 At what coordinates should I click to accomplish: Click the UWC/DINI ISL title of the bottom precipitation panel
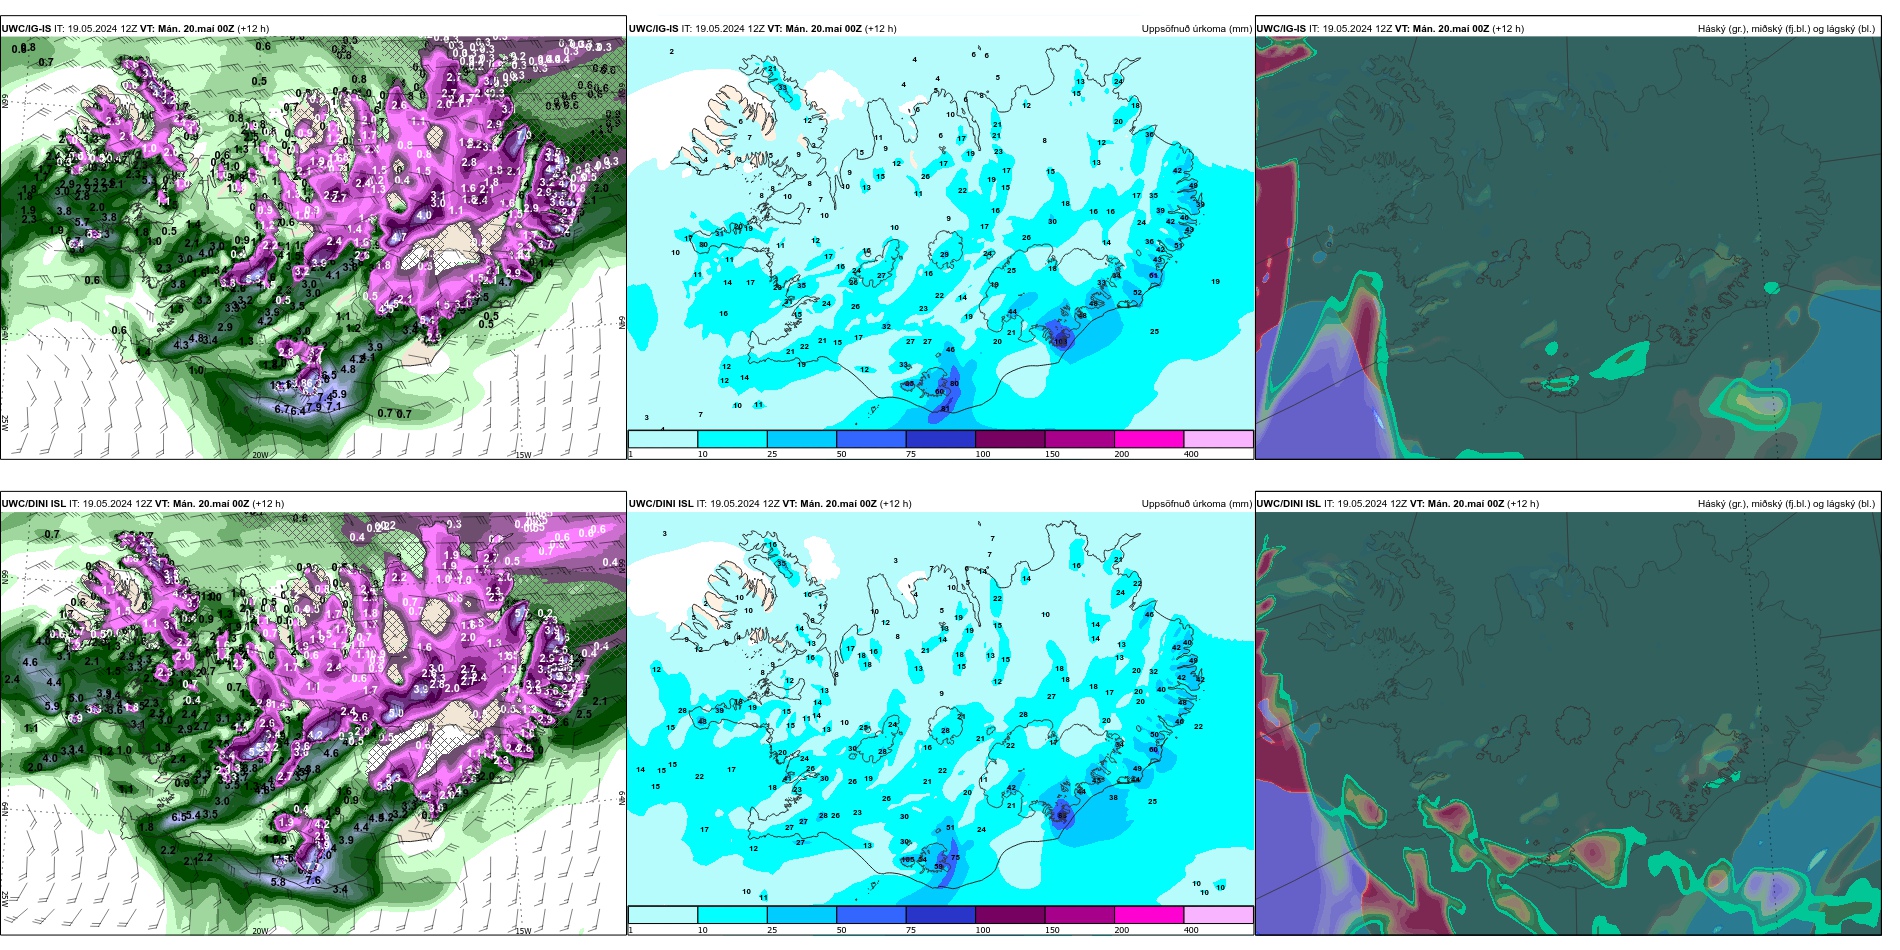pos(662,504)
